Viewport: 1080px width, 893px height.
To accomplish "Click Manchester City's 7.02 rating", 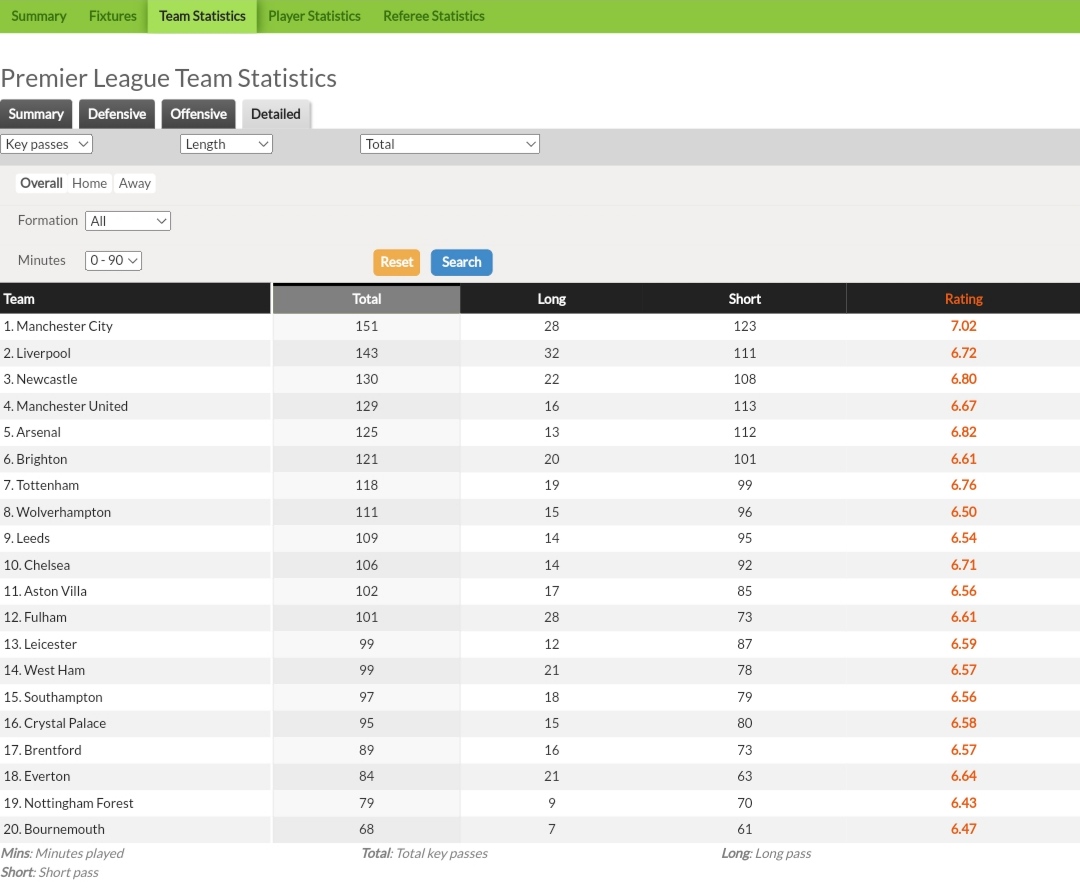I will coord(964,326).
